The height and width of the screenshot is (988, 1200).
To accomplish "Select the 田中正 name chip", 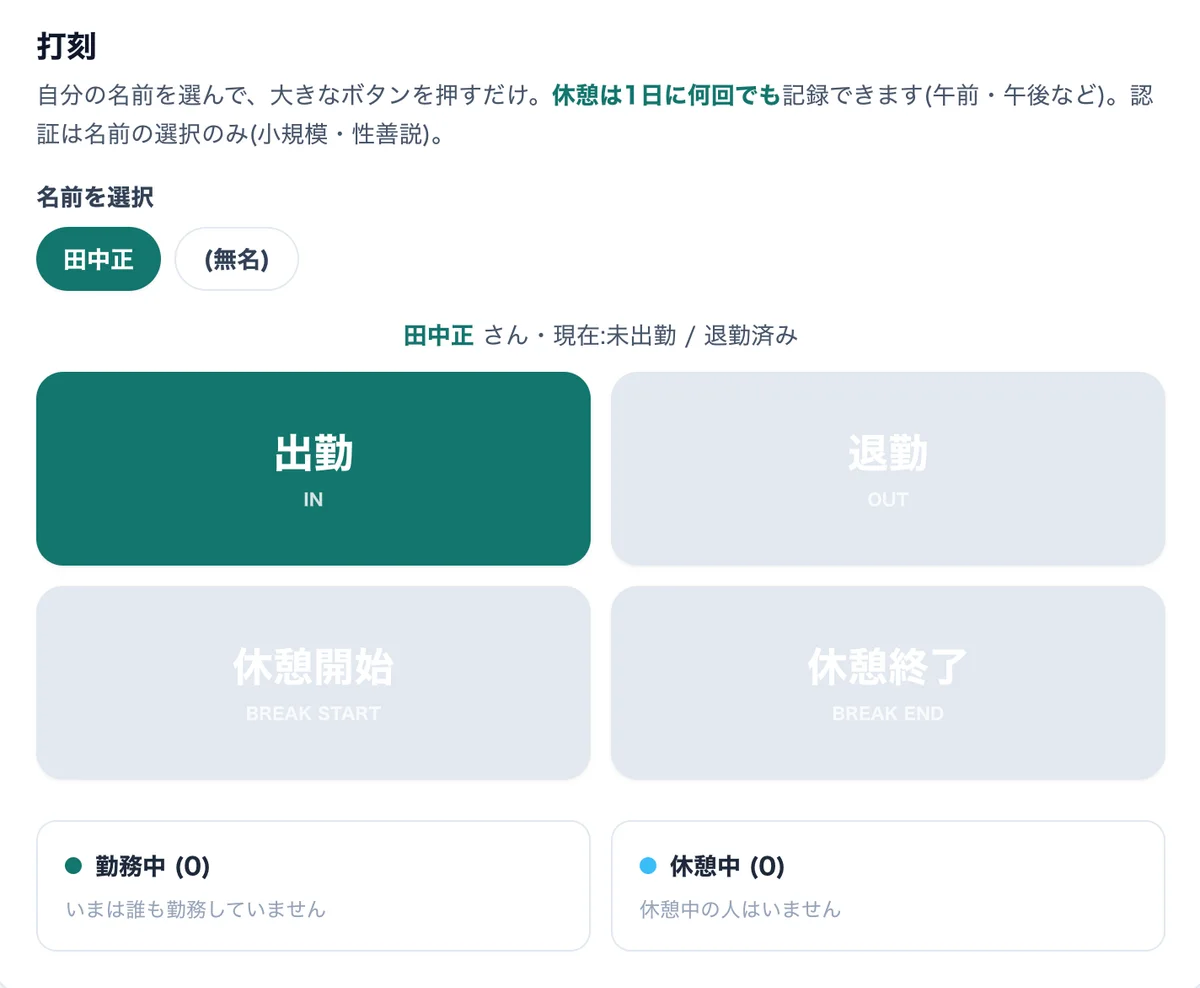I will [98, 259].
